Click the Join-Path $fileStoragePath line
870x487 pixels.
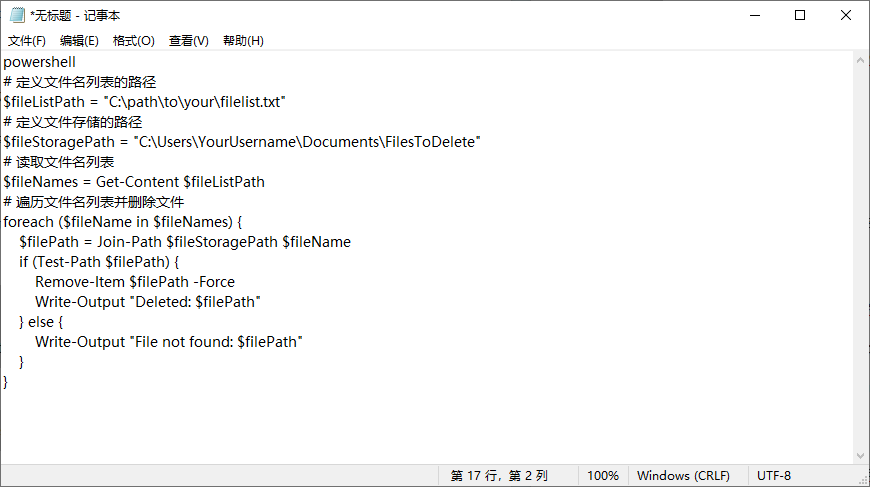[185, 242]
